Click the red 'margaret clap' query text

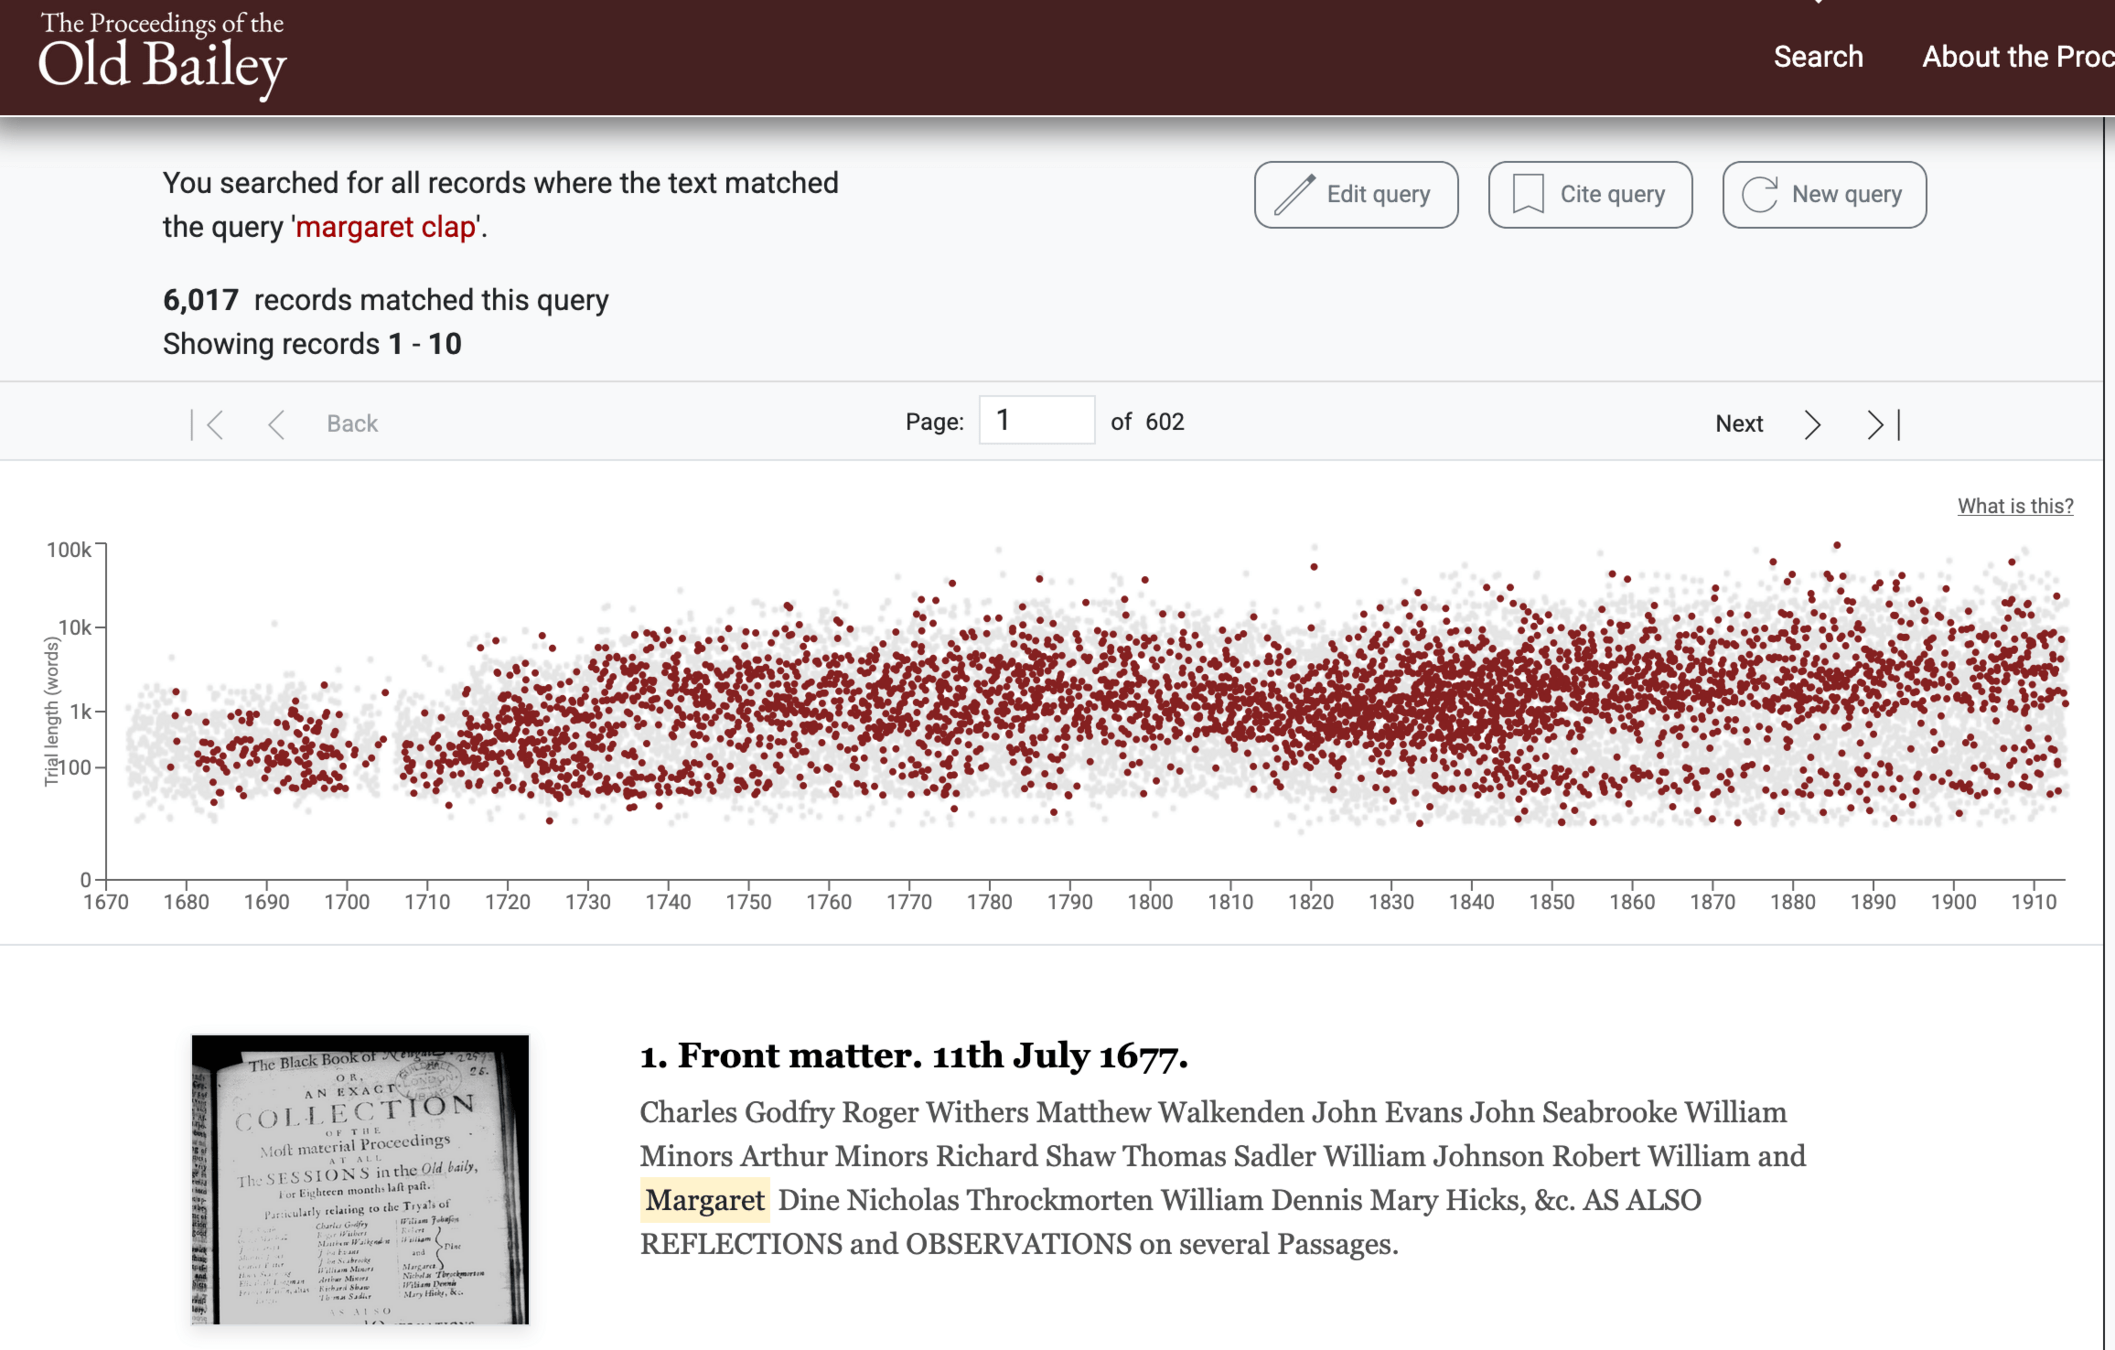pyautogui.click(x=386, y=227)
